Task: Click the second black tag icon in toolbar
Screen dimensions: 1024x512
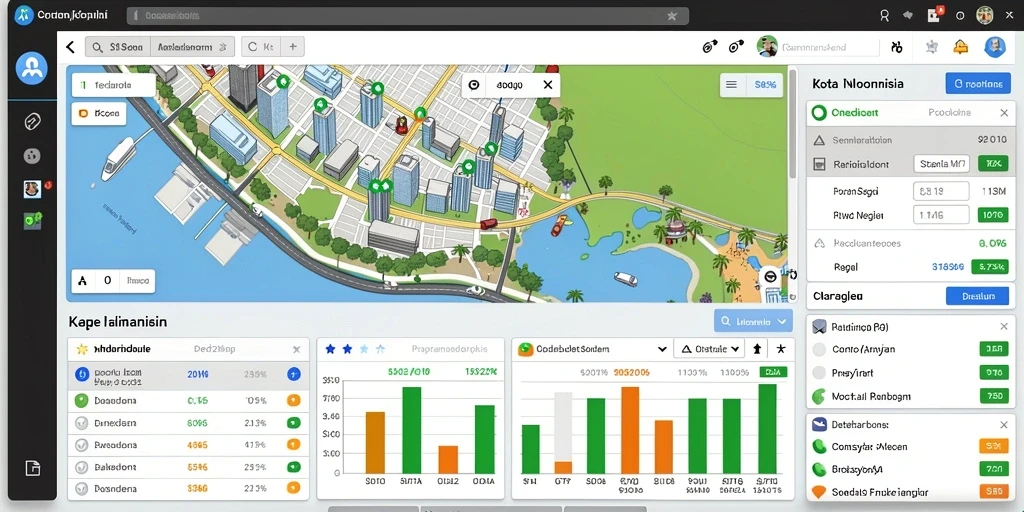Action: 736,46
